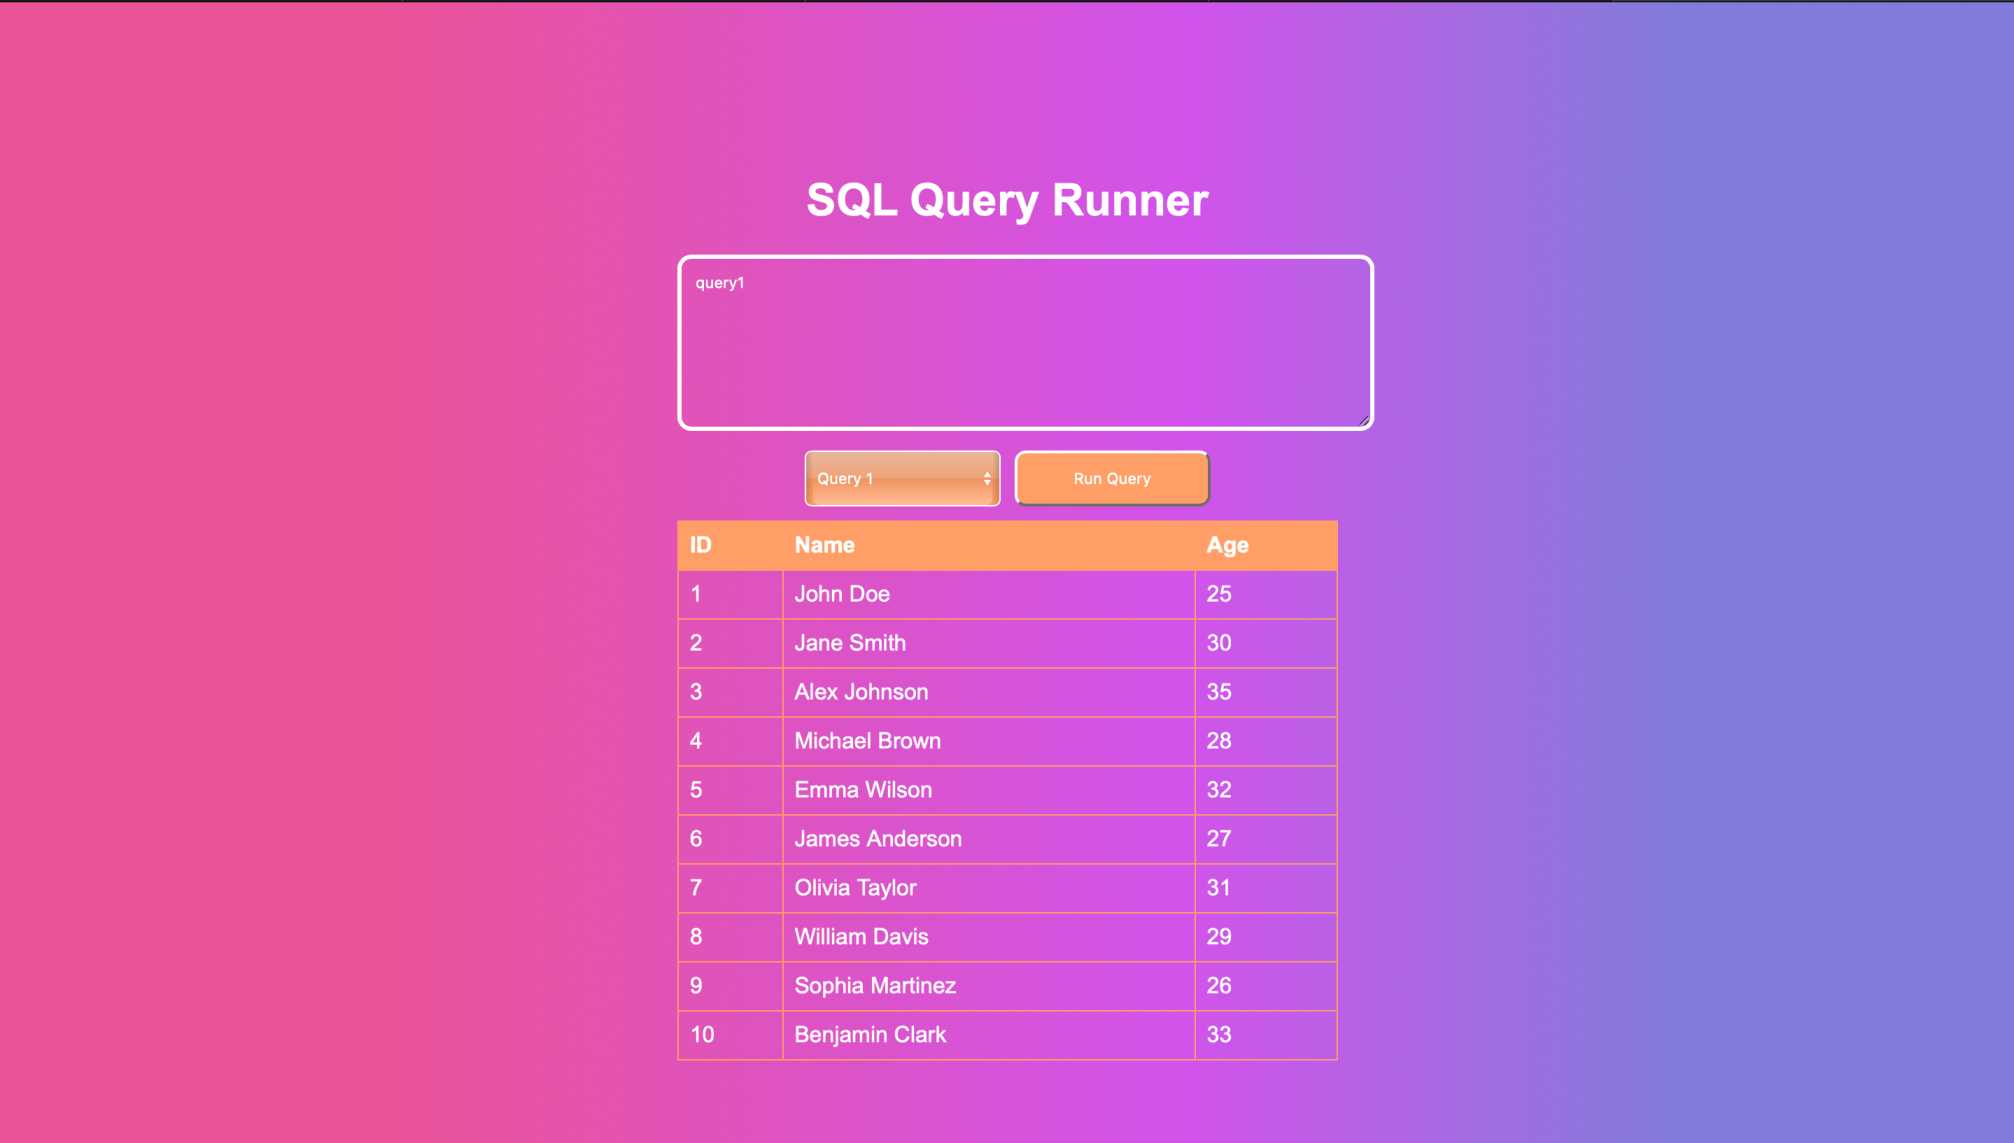Screen dimensions: 2014x1143
Task: Click age 26 in Sophia Martinez's row
Action: [1266, 986]
